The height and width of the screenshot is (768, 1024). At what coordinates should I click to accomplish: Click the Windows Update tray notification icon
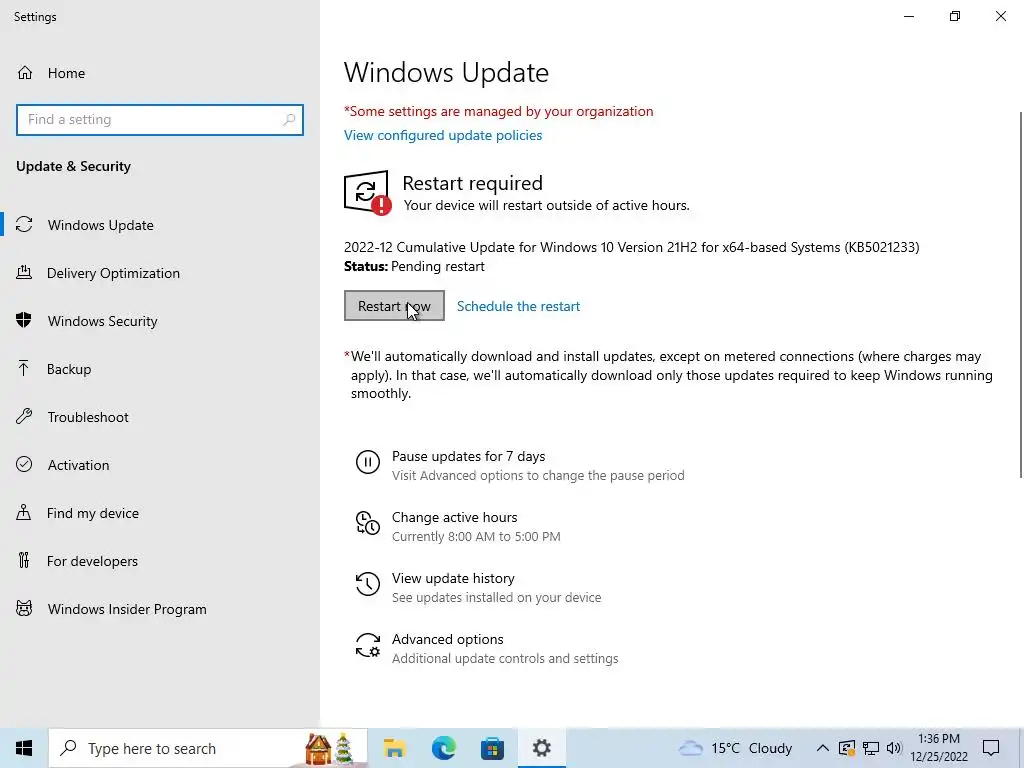click(x=847, y=748)
